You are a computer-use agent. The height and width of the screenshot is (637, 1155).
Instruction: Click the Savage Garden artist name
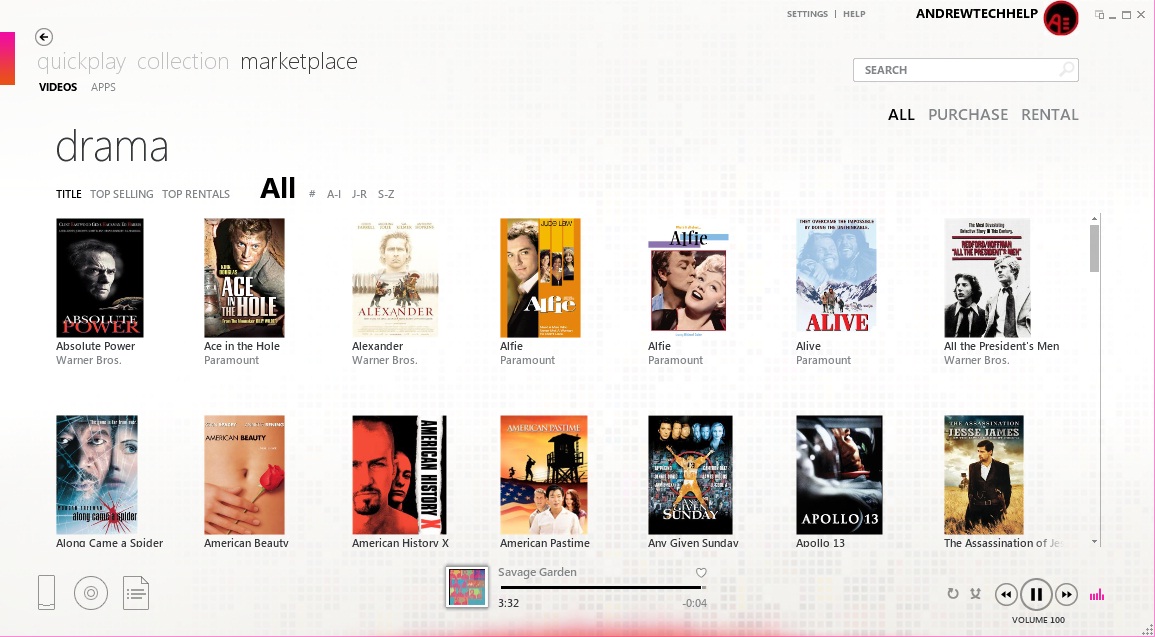coord(537,572)
